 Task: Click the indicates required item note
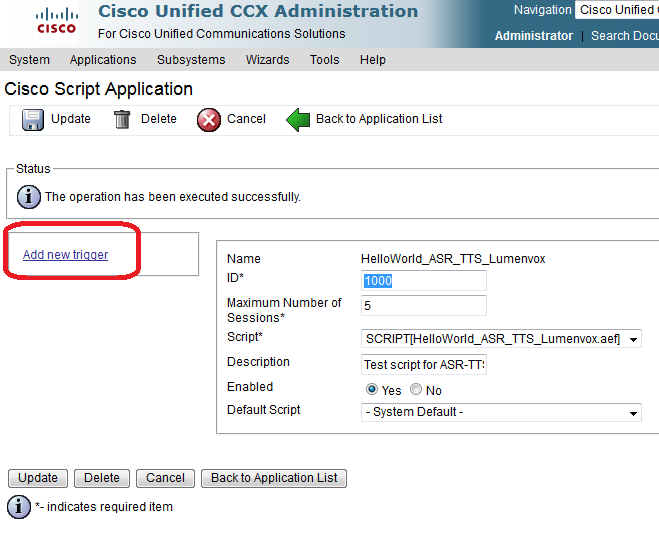pyautogui.click(x=104, y=507)
